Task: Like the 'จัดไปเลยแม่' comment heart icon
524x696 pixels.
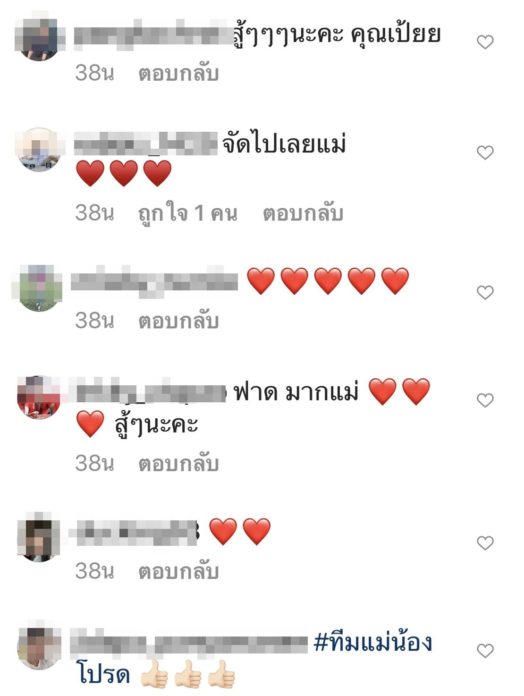Action: point(485,152)
